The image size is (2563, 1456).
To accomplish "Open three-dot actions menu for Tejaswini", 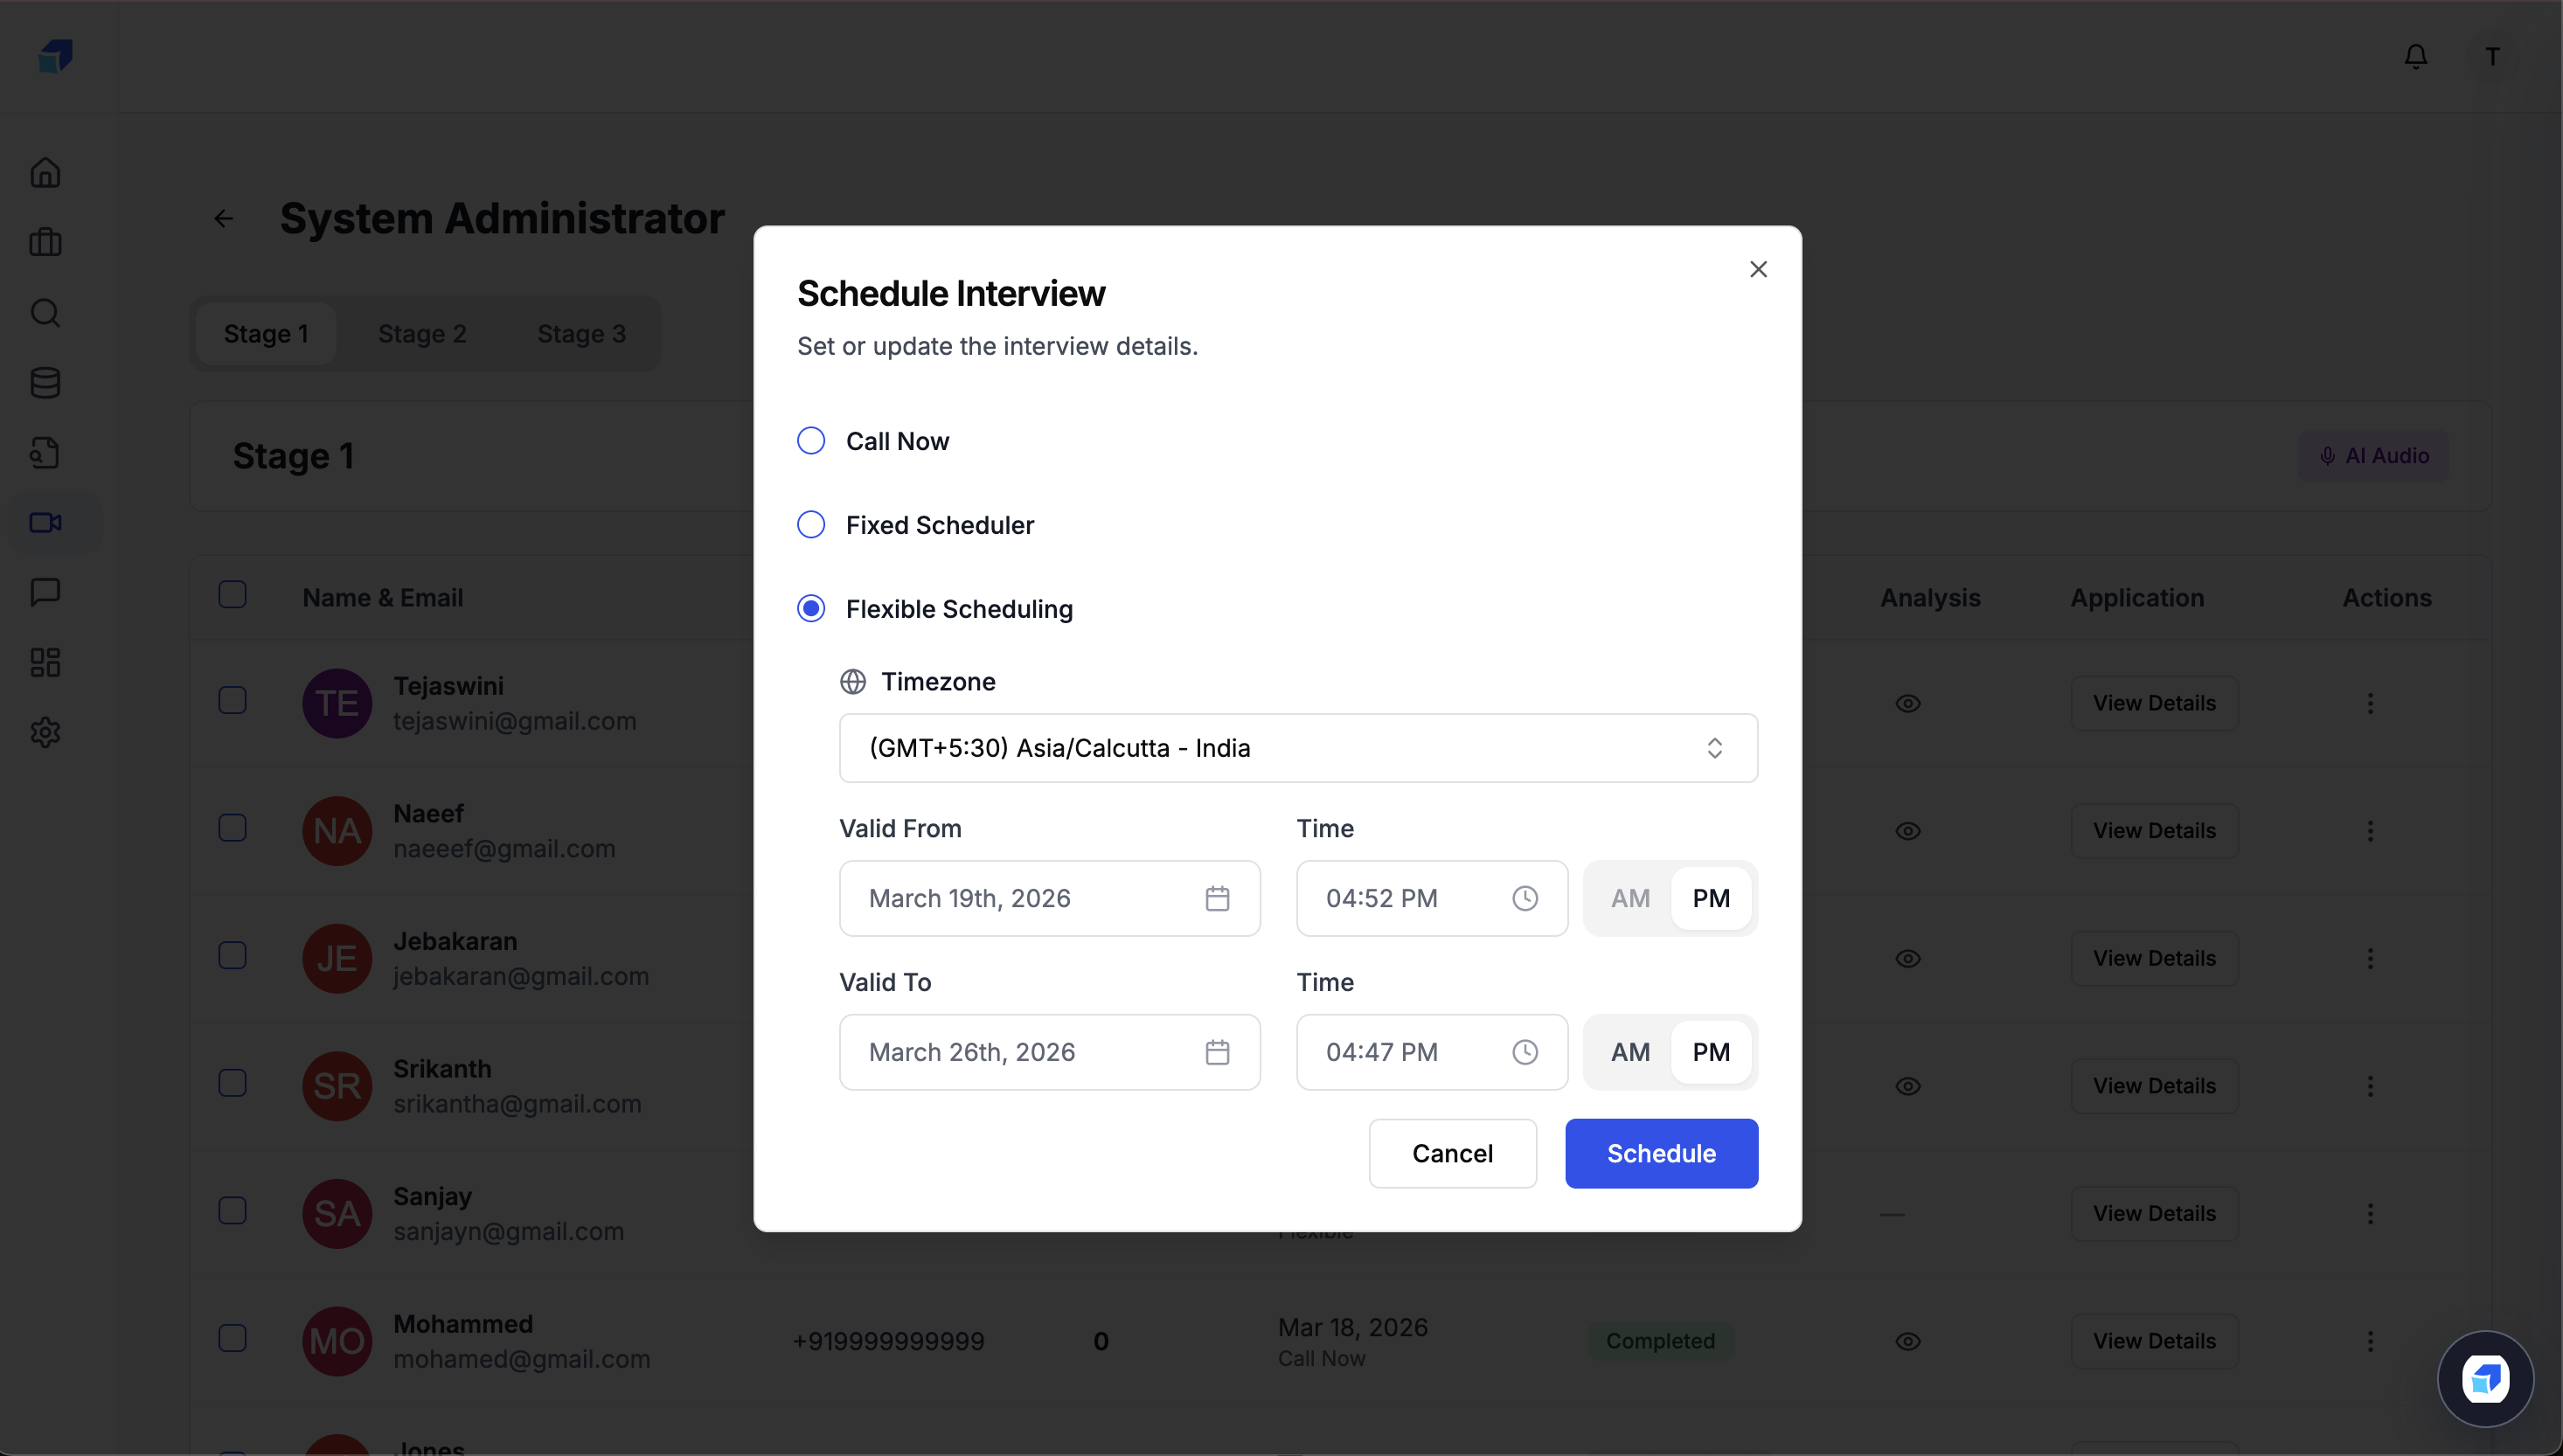I will [2369, 703].
